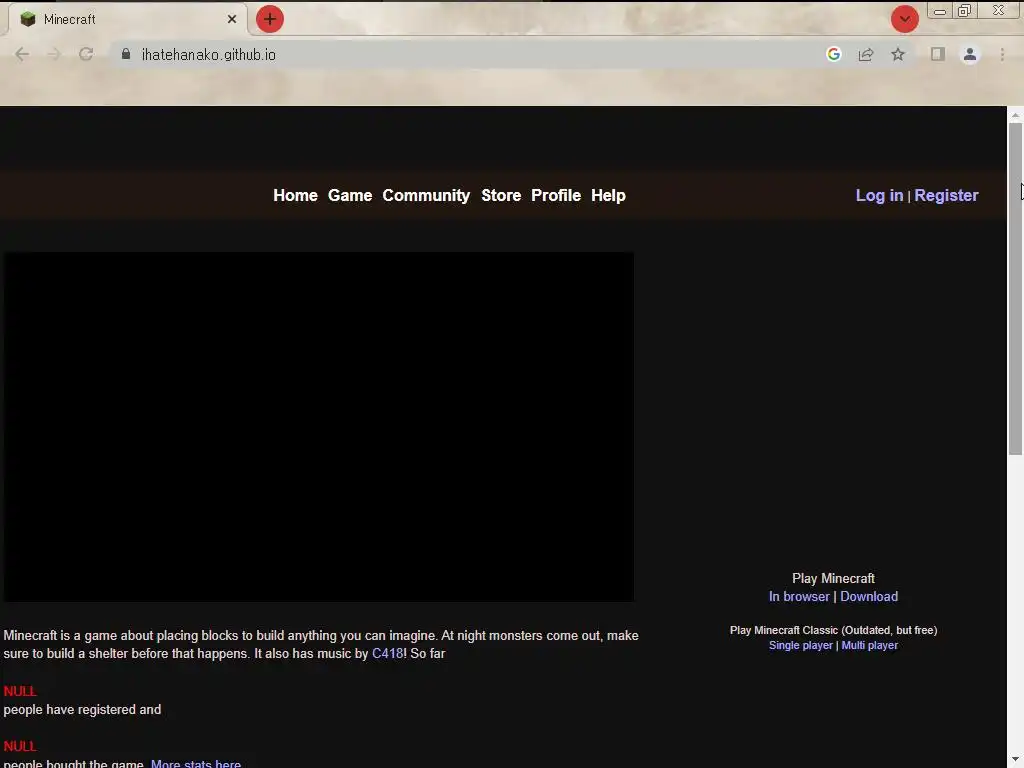Bookmark this page with star icon

click(898, 54)
